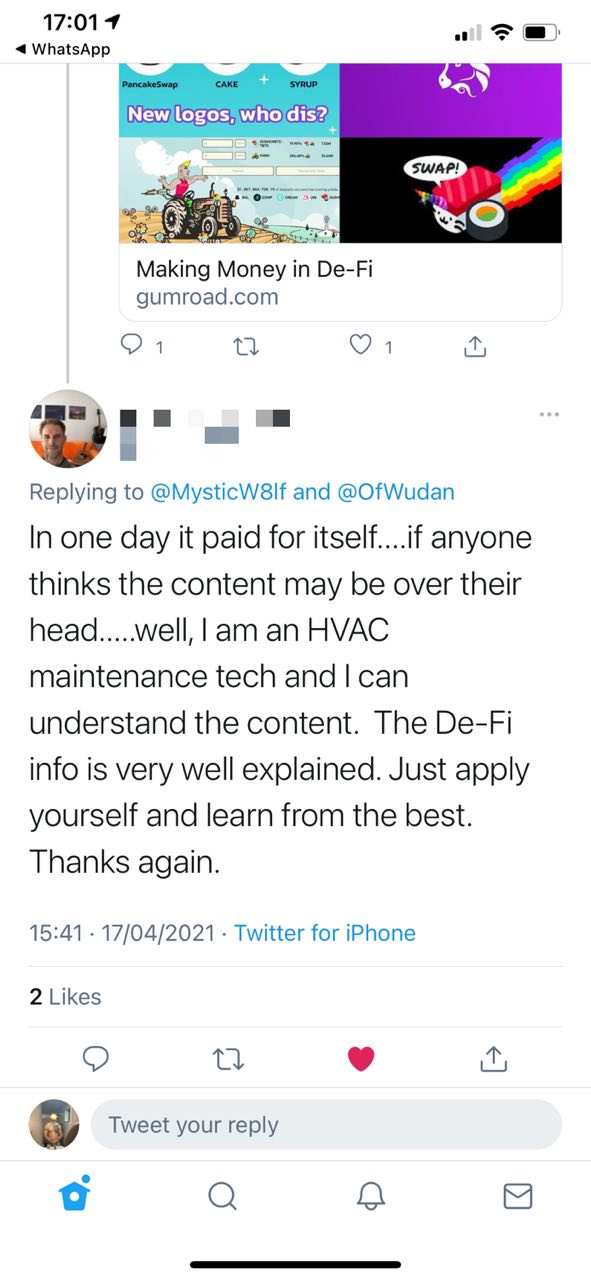Screen dimensions: 591x1280
Task: Open the @OfWudan profile mention
Action: click(394, 492)
